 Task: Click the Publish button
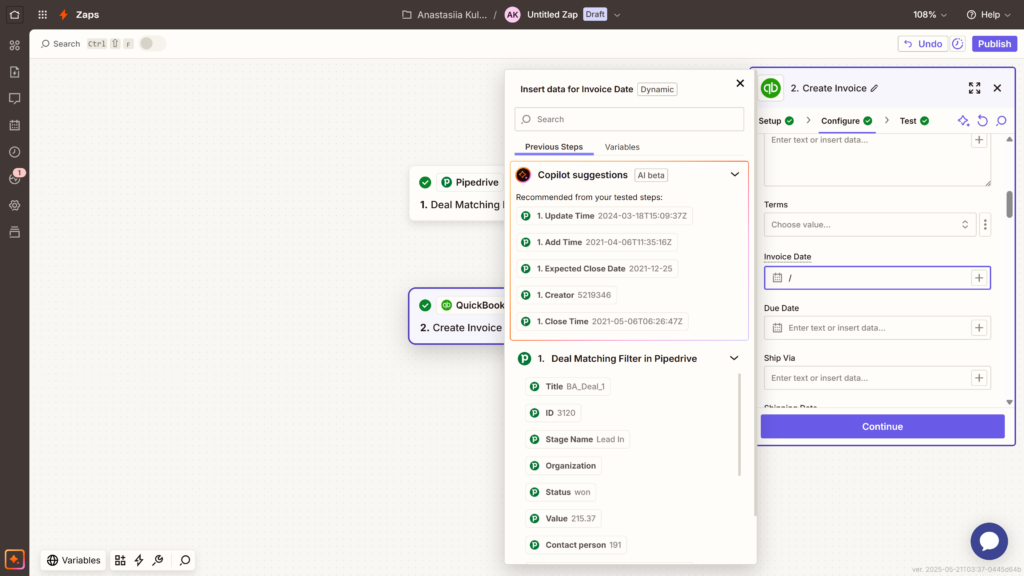[x=994, y=44]
